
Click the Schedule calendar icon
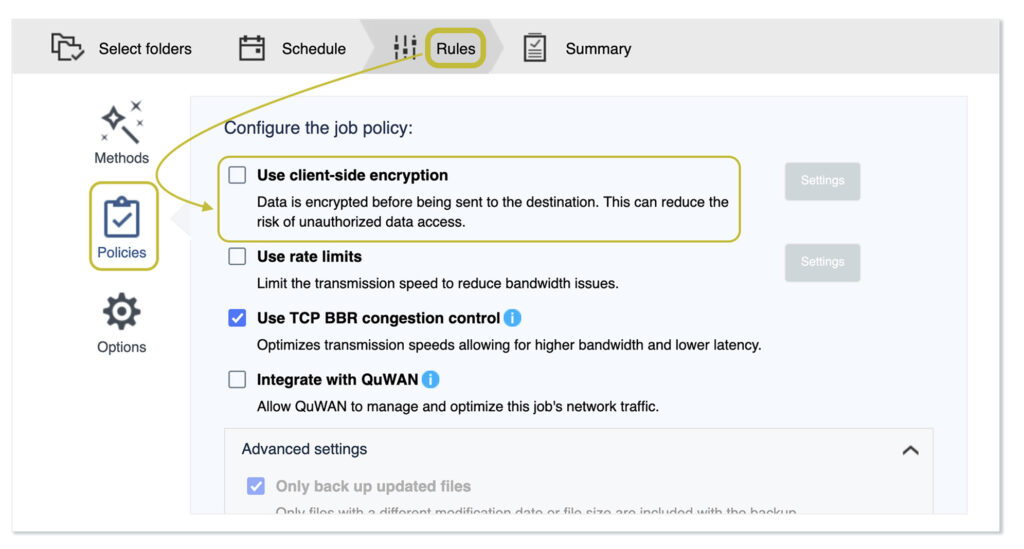coord(252,48)
